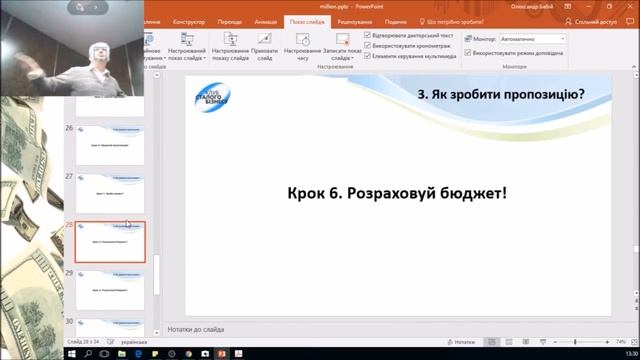The image size is (640, 360).
Task: Open the Review (Рецензування) tab
Action: click(354, 22)
